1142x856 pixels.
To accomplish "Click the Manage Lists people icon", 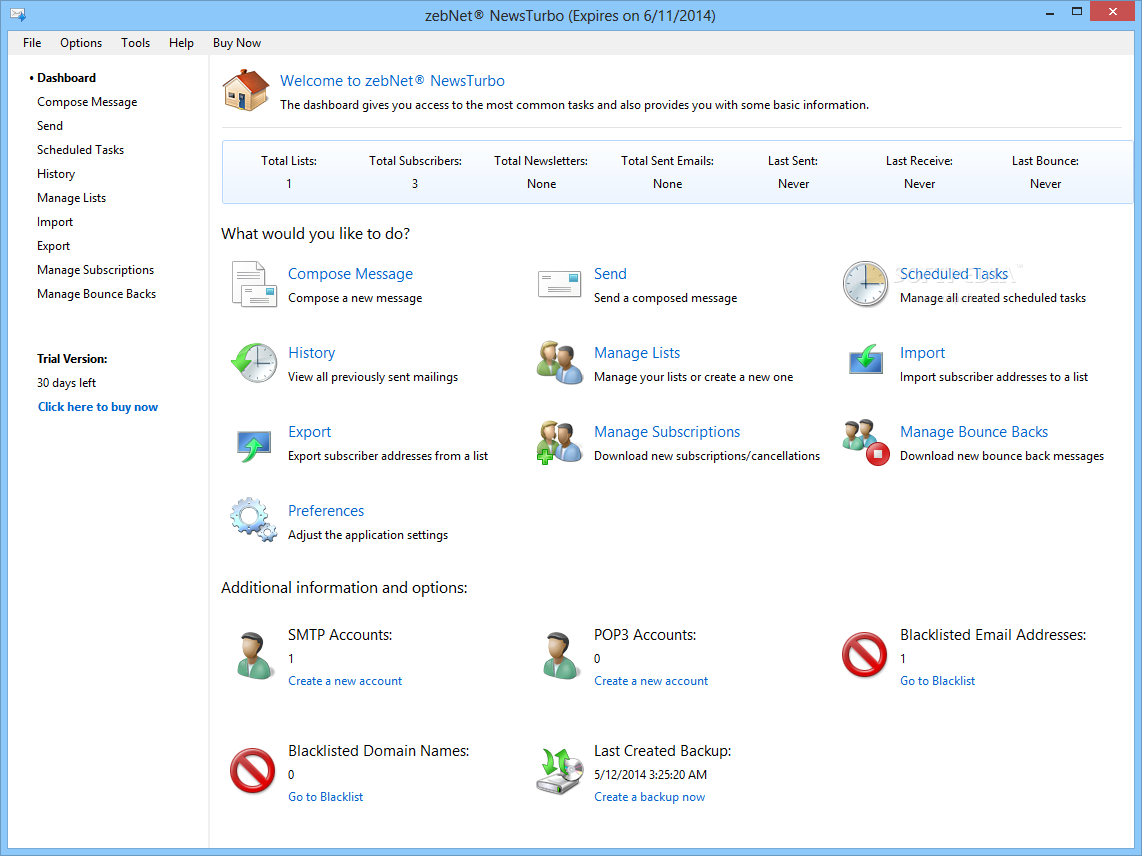I will [559, 363].
